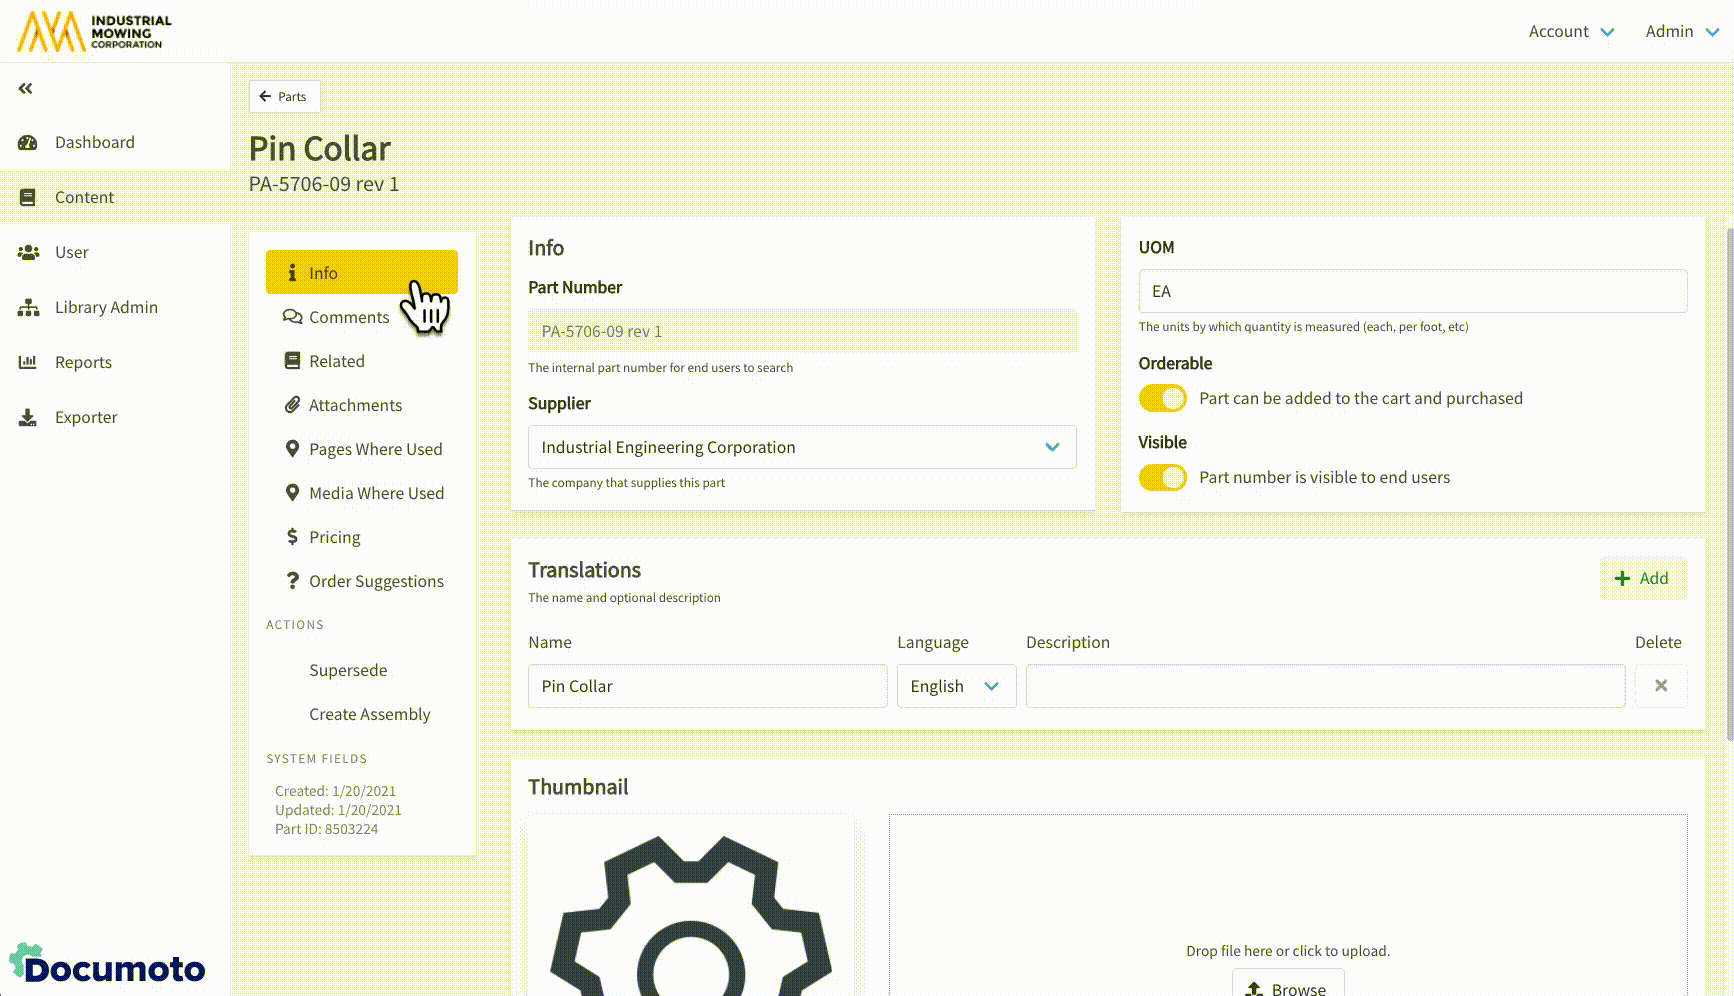Go to Pages Where Used tab
Viewport: 1734px width, 996px height.
click(x=375, y=449)
